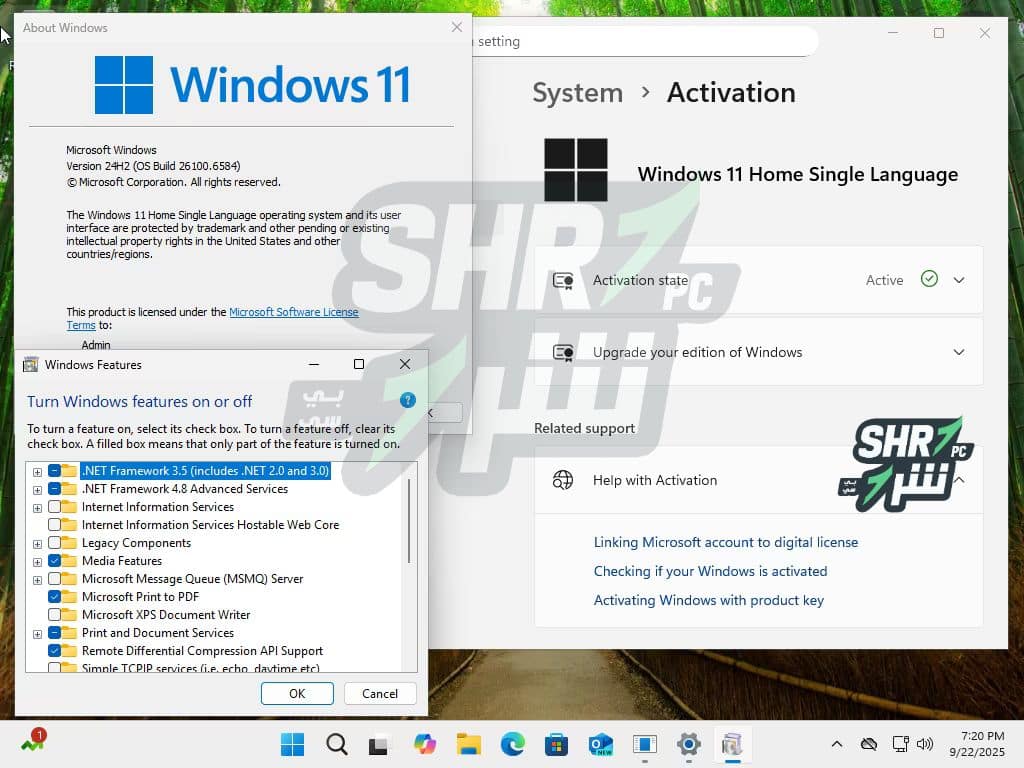
Task: Uncheck the Media Features checkbox
Action: (54, 561)
